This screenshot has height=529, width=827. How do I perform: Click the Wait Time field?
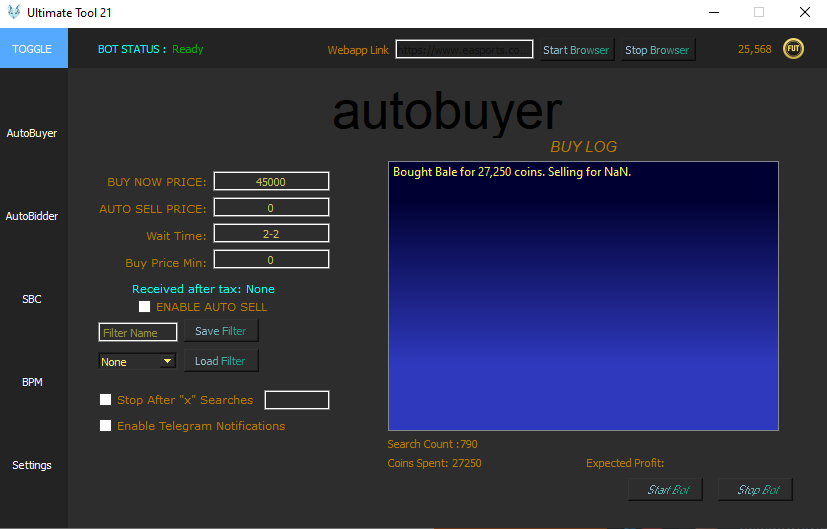[271, 233]
